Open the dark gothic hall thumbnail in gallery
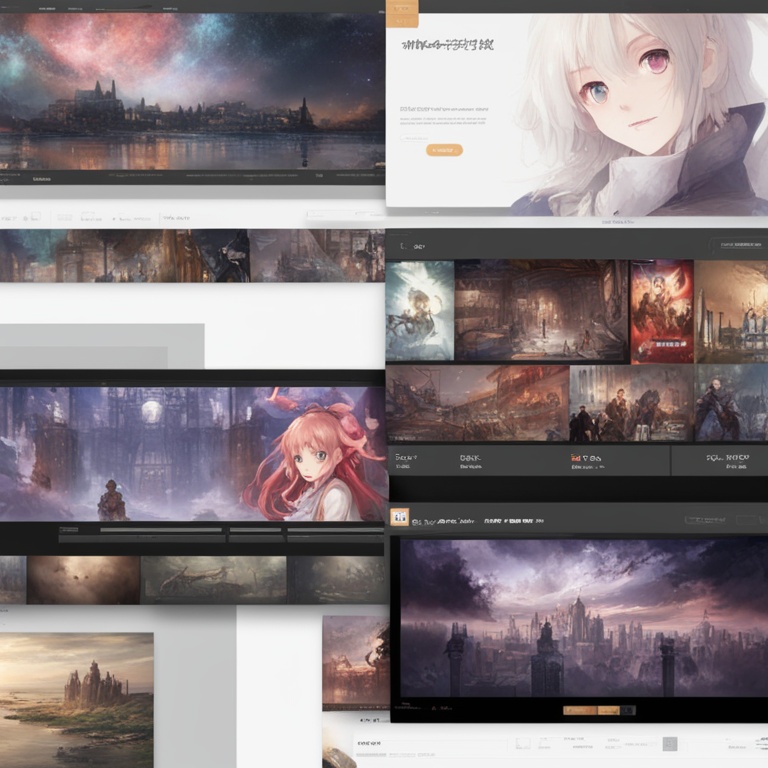768x768 pixels. click(x=541, y=311)
